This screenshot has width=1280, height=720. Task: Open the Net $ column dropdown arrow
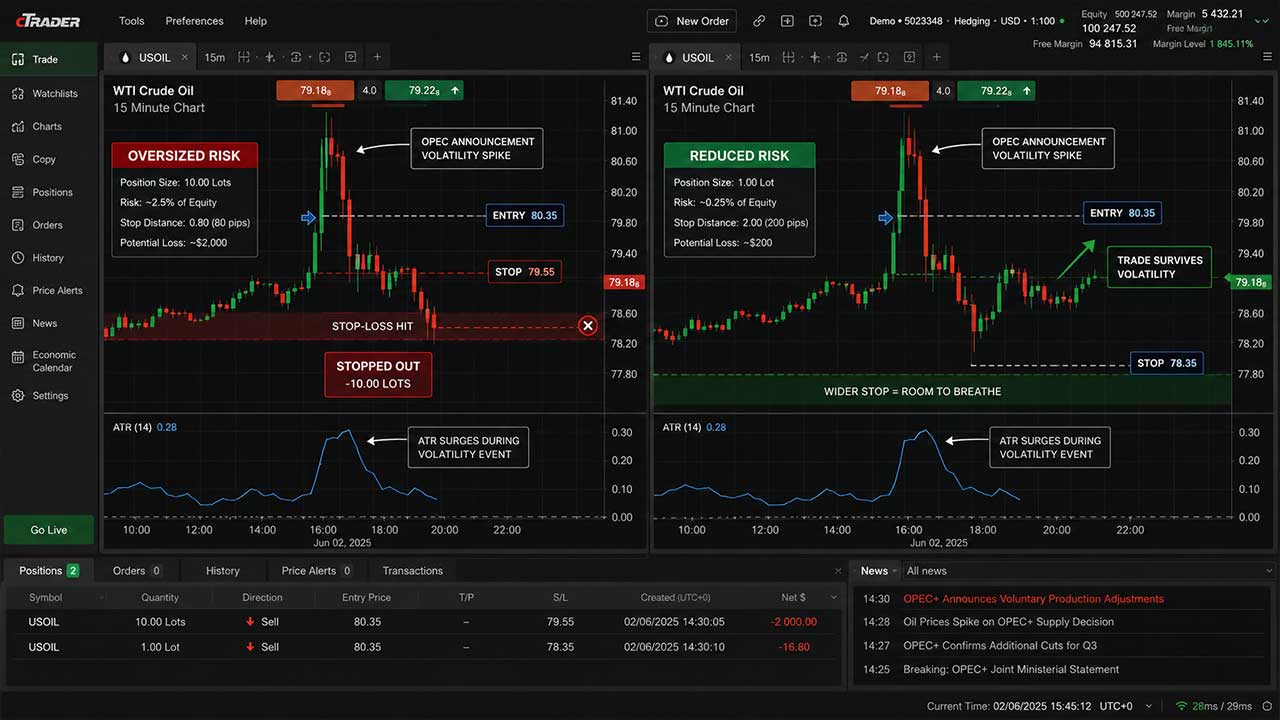pos(834,598)
